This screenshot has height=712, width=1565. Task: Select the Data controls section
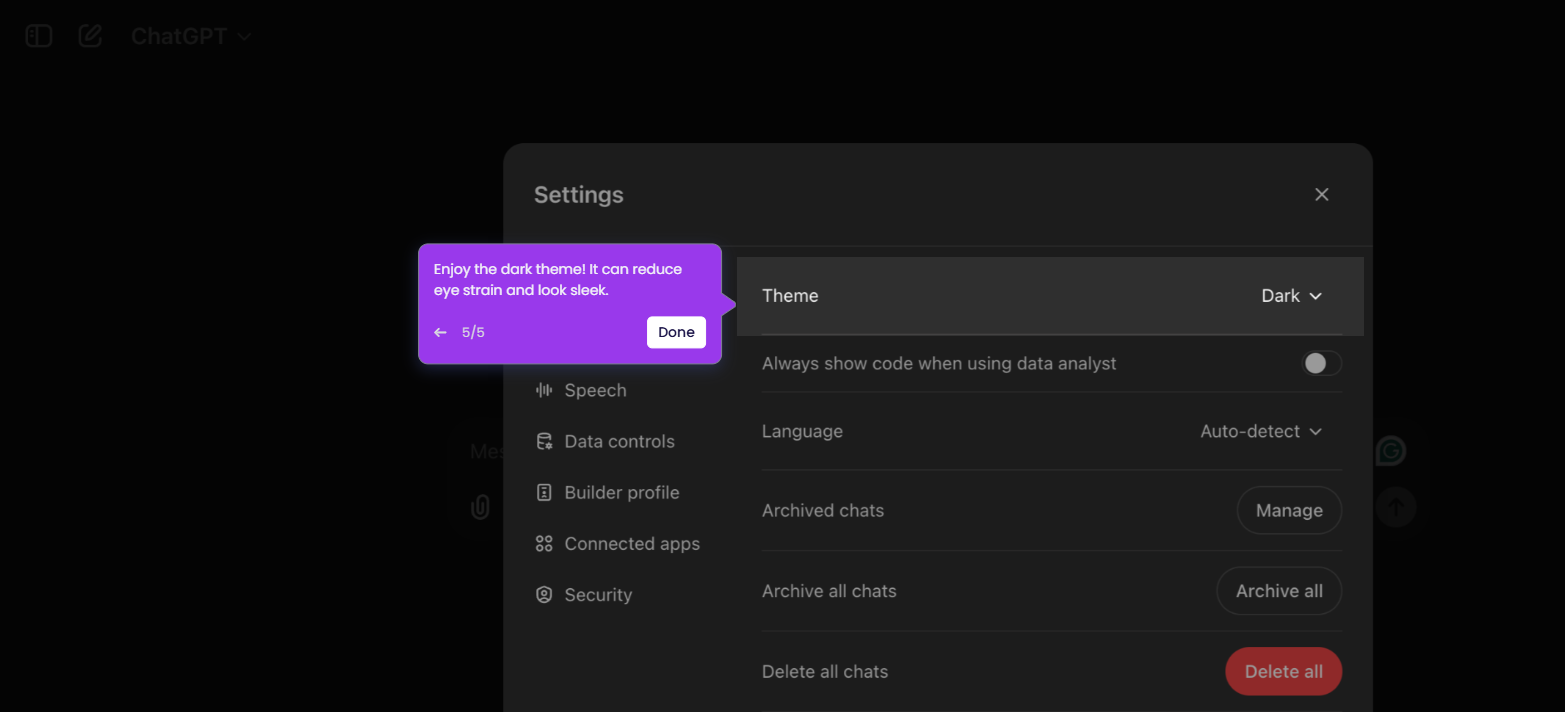[x=619, y=440]
